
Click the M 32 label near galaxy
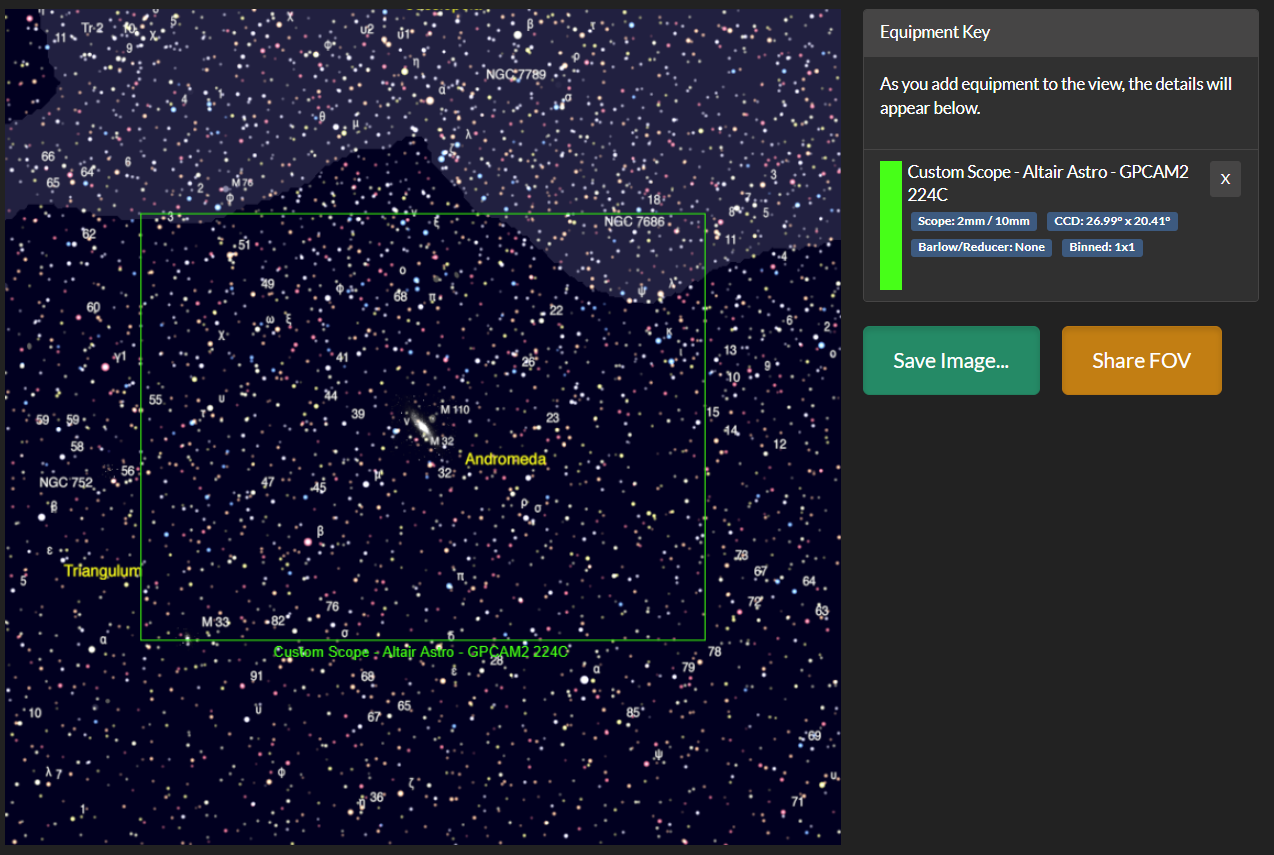click(443, 441)
